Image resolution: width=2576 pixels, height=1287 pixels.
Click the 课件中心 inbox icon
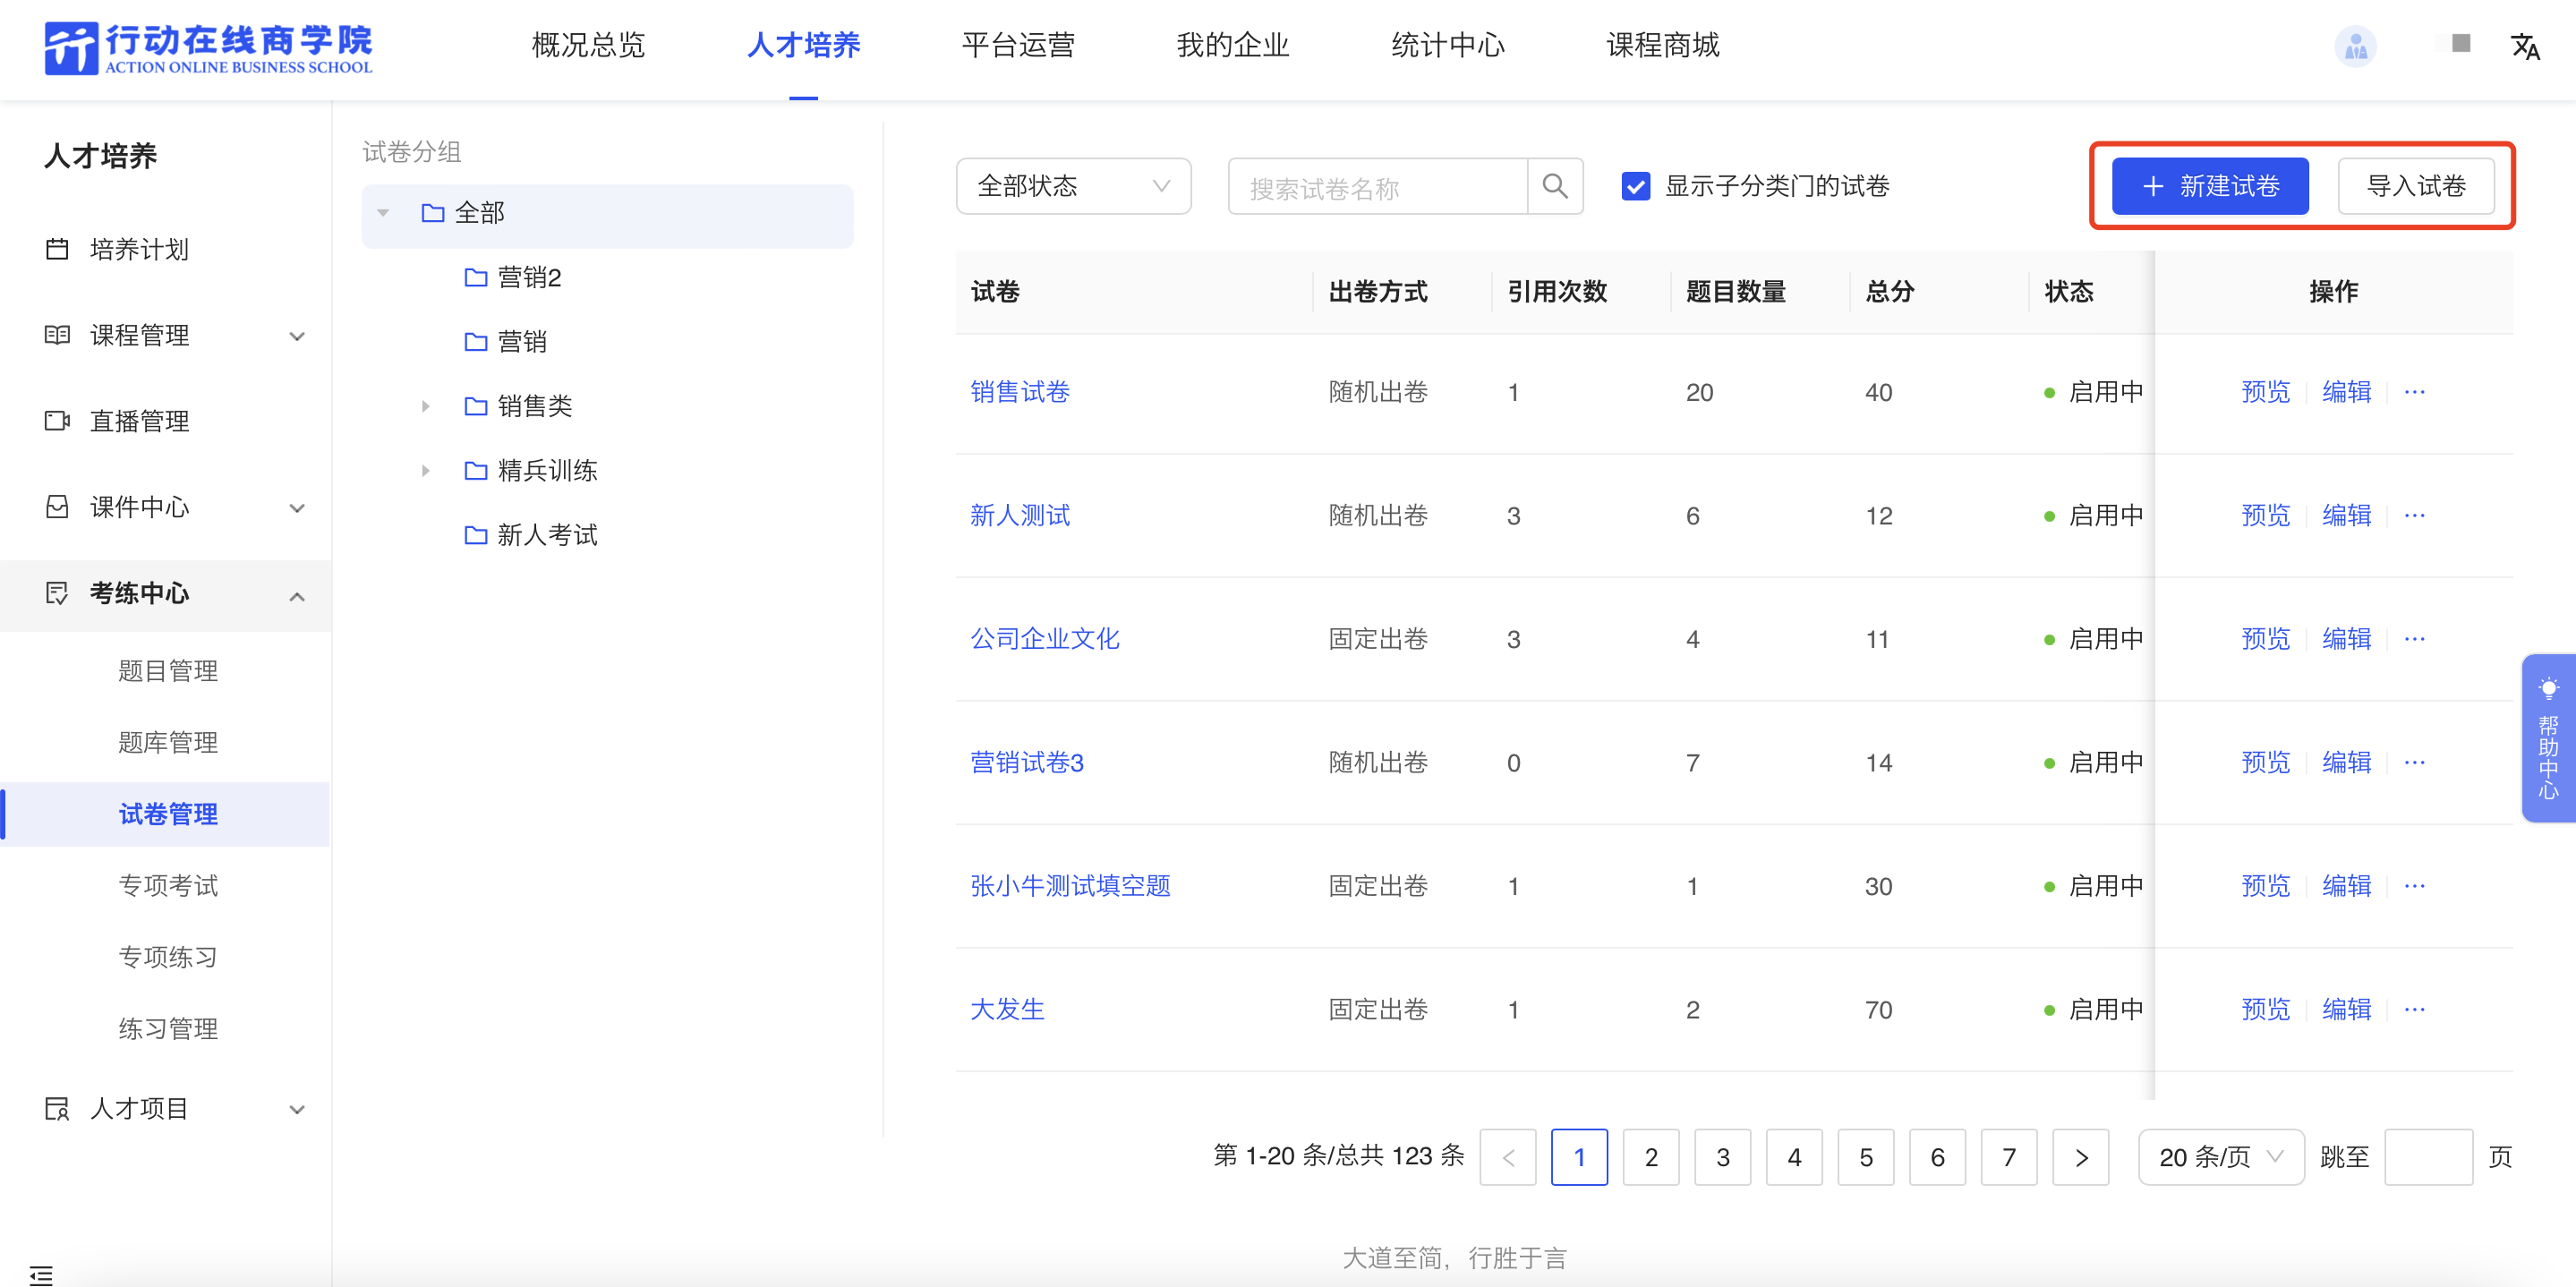(57, 507)
